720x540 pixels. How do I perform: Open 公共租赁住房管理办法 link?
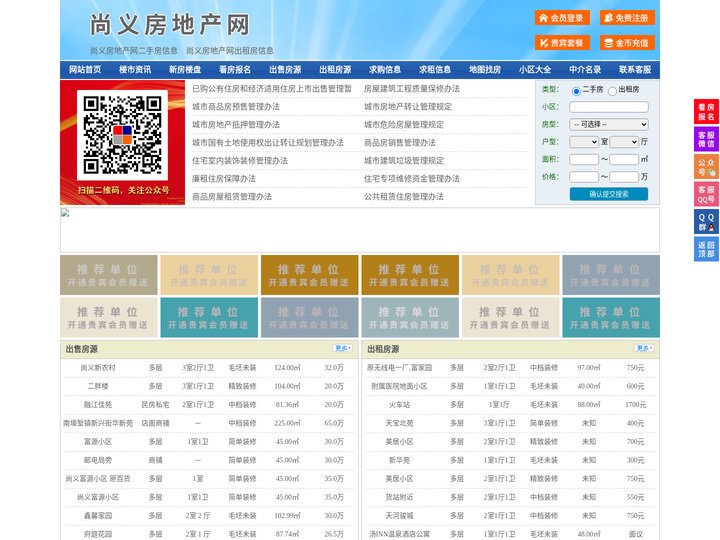[404, 196]
